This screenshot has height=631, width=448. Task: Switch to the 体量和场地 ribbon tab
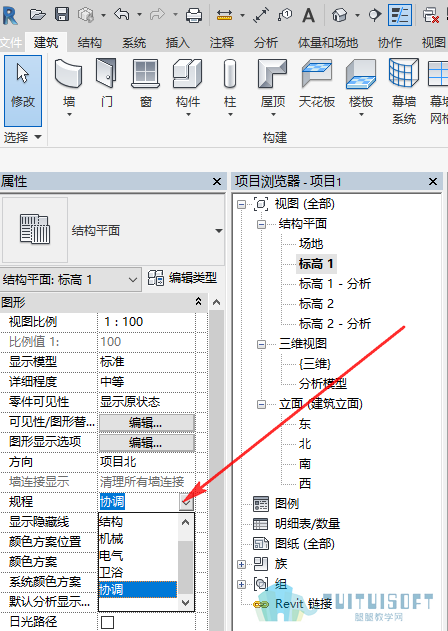[x=328, y=42]
